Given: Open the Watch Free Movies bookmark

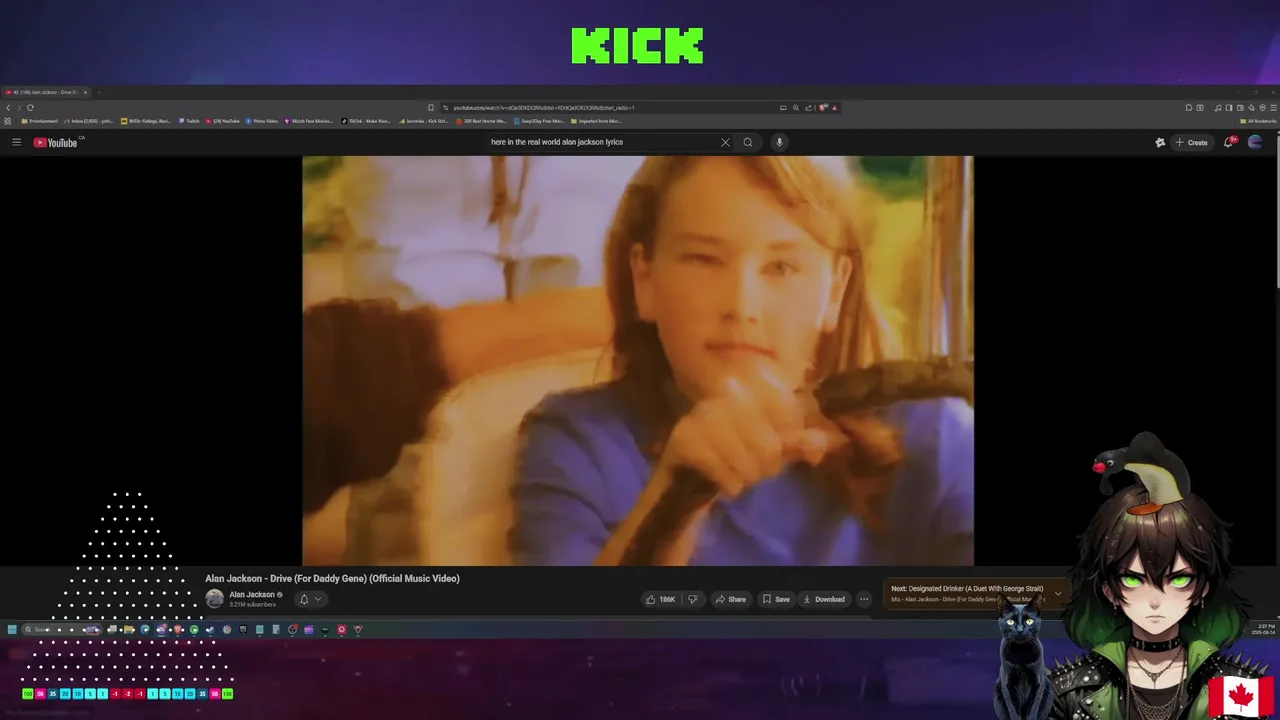Looking at the screenshot, I should (309, 121).
